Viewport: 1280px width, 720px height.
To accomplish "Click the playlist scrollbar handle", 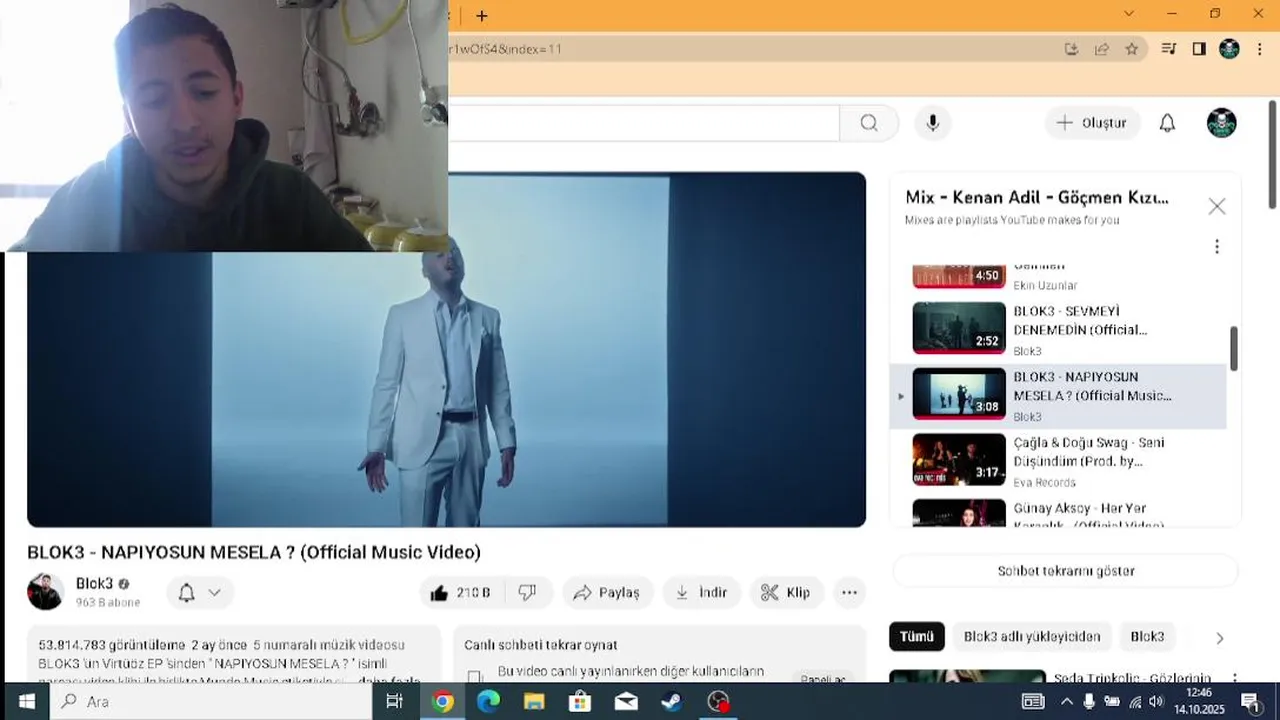I will click(x=1234, y=349).
